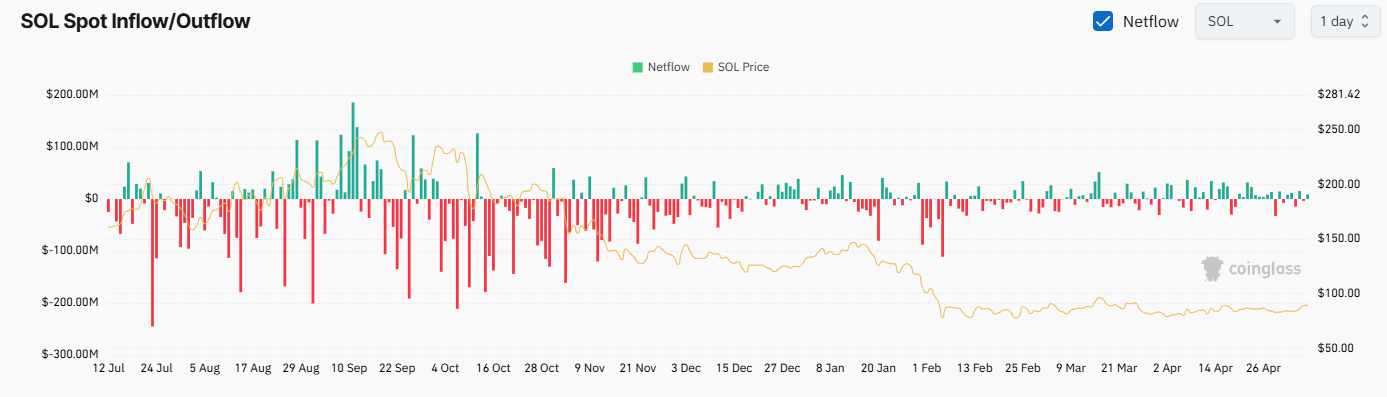Click the yellow SOL Price legend swatch
The width and height of the screenshot is (1387, 397).
tap(708, 67)
